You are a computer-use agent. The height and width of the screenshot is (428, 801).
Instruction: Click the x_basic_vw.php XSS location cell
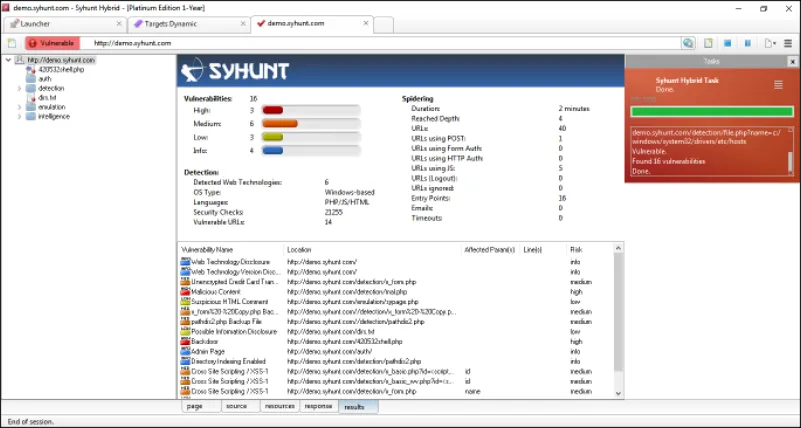pyautogui.click(x=370, y=382)
